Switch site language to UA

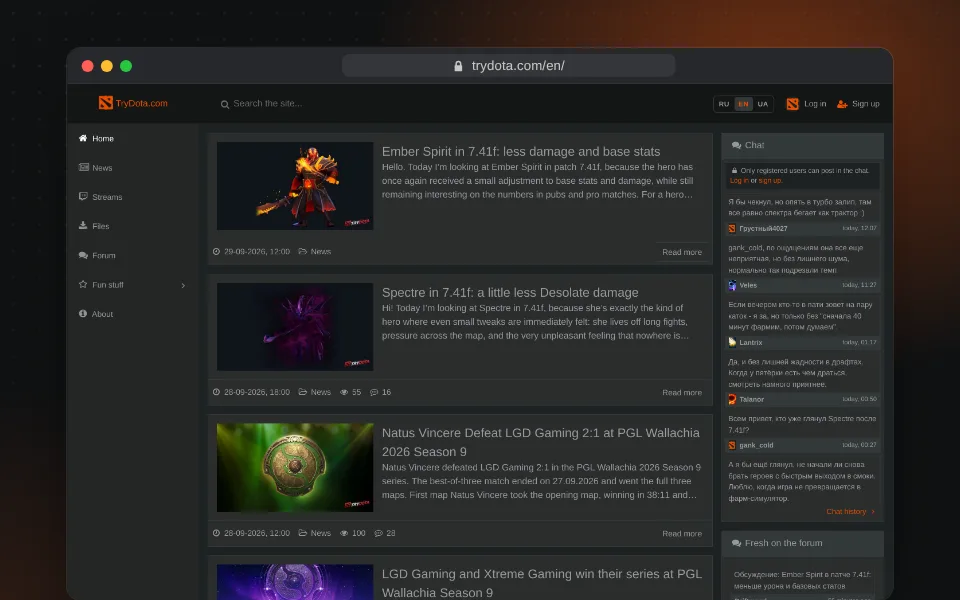(763, 104)
